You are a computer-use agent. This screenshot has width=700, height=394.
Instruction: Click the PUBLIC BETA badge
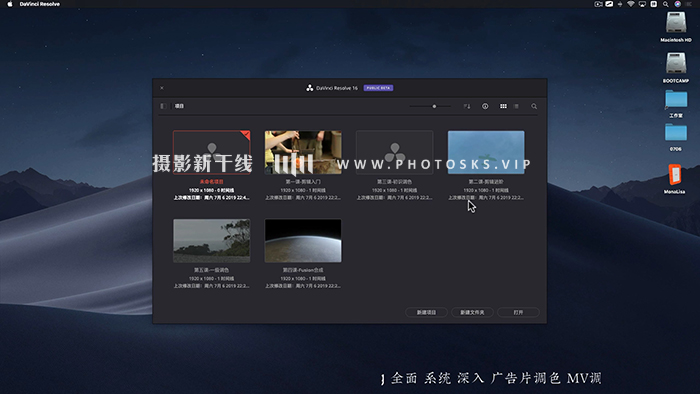378,88
